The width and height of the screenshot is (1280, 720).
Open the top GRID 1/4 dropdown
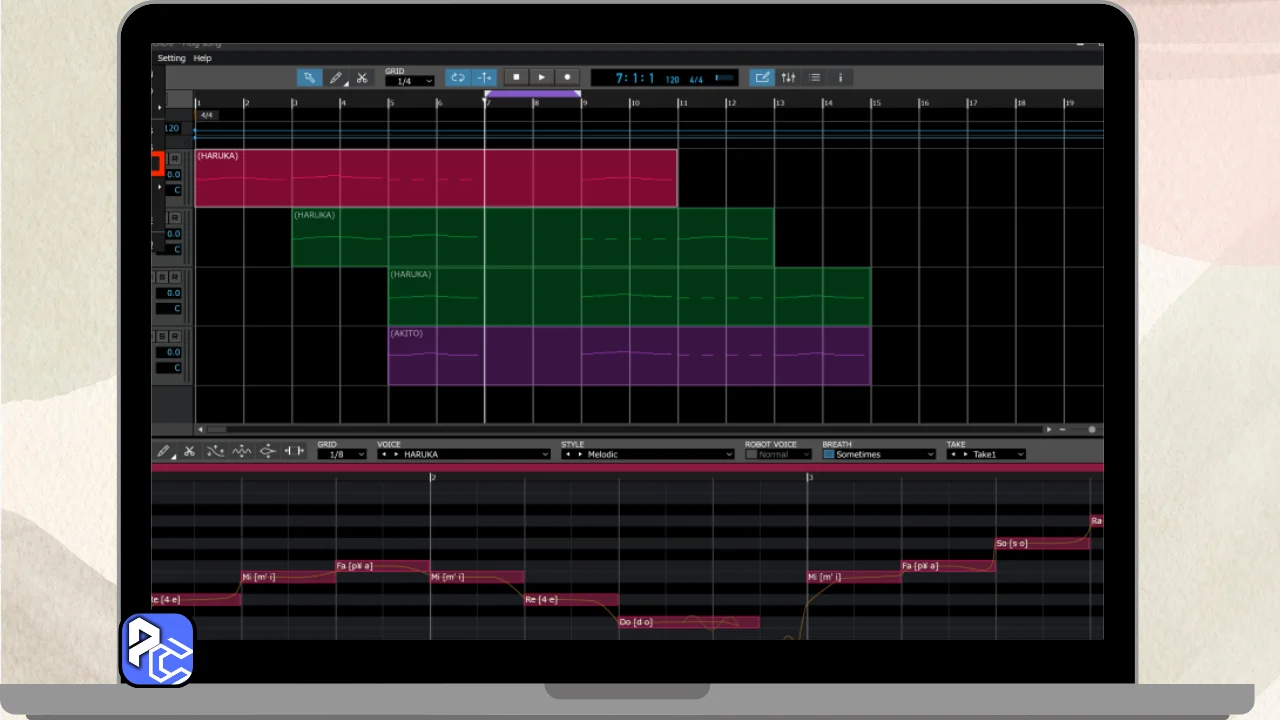tap(410, 81)
